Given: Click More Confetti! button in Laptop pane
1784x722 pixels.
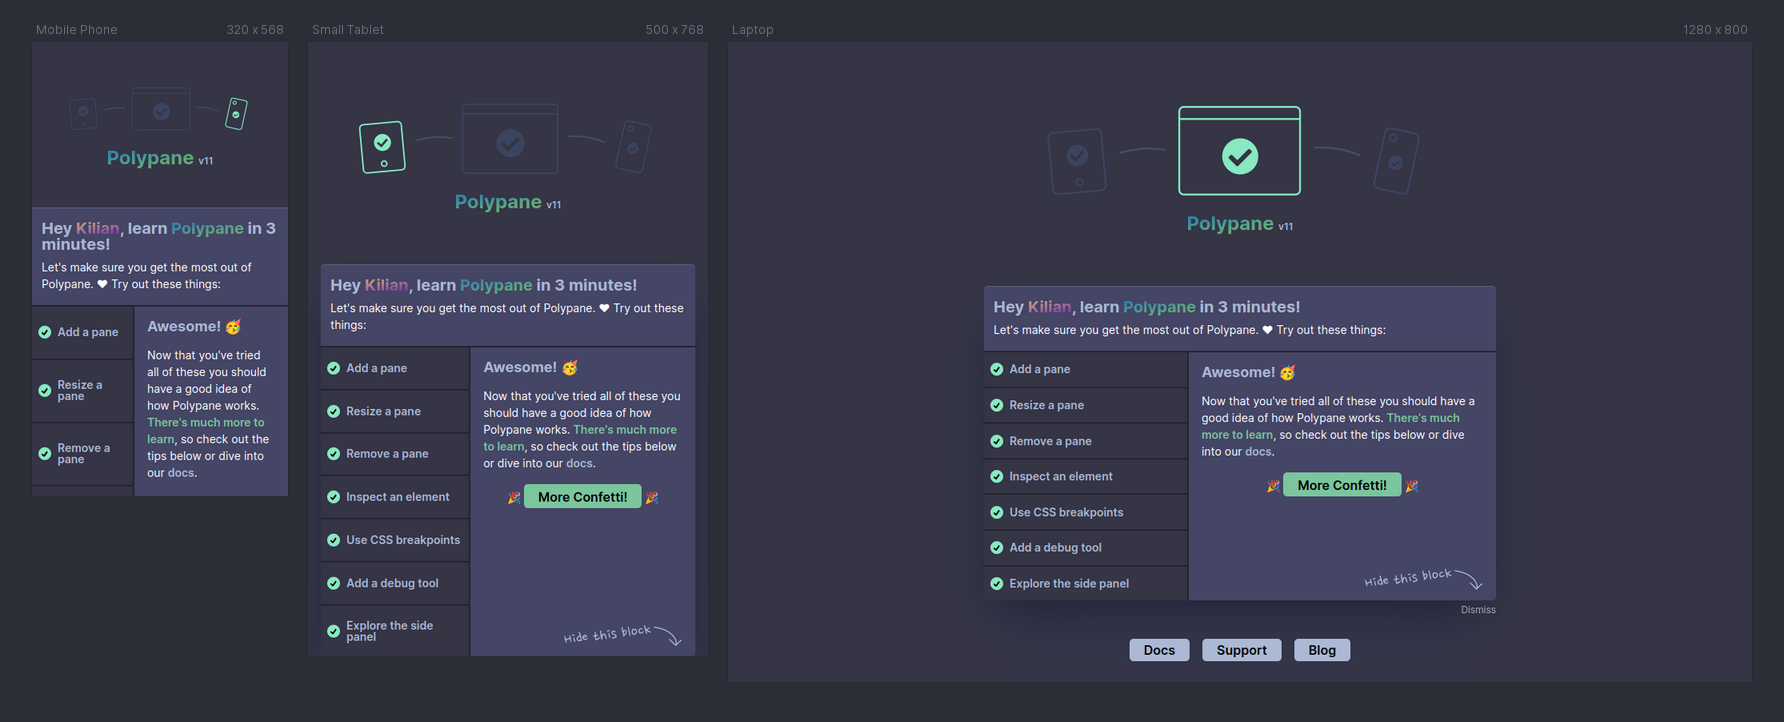Looking at the screenshot, I should click(x=1342, y=485).
